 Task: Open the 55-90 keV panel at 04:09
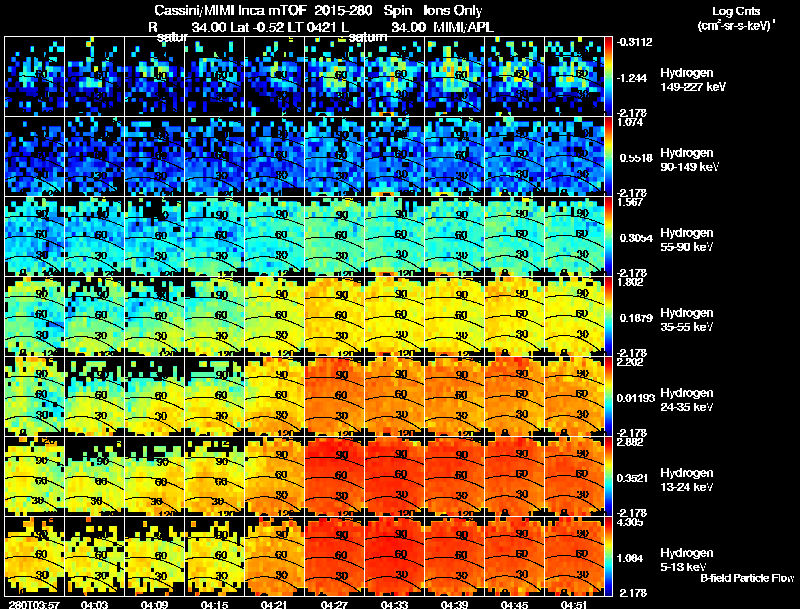155,237
